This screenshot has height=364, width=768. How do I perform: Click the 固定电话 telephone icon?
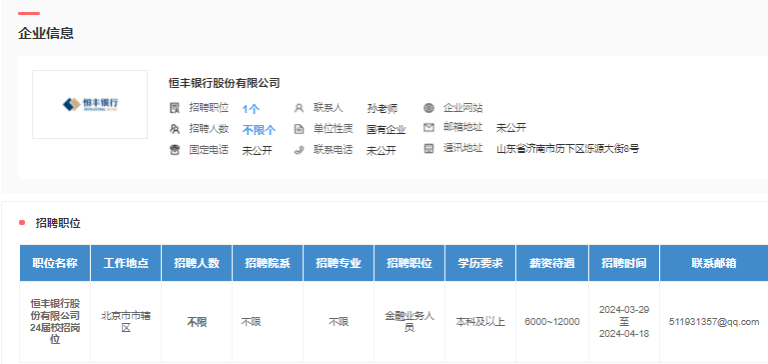pyautogui.click(x=174, y=150)
